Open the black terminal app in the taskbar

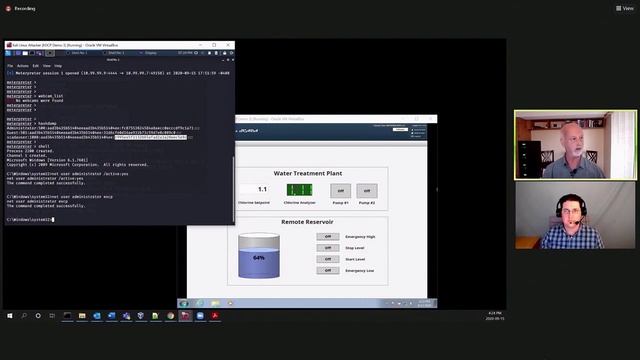pyautogui.click(x=67, y=316)
